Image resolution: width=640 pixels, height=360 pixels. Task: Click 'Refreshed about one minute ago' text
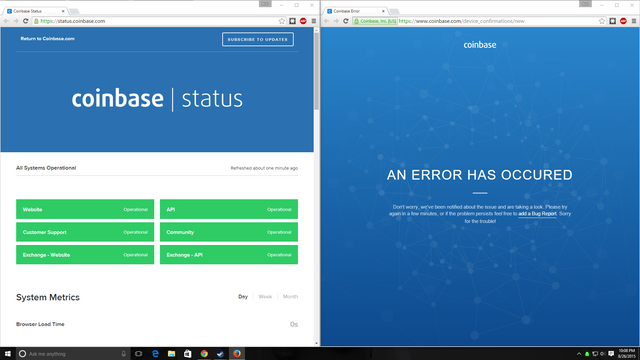[264, 168]
